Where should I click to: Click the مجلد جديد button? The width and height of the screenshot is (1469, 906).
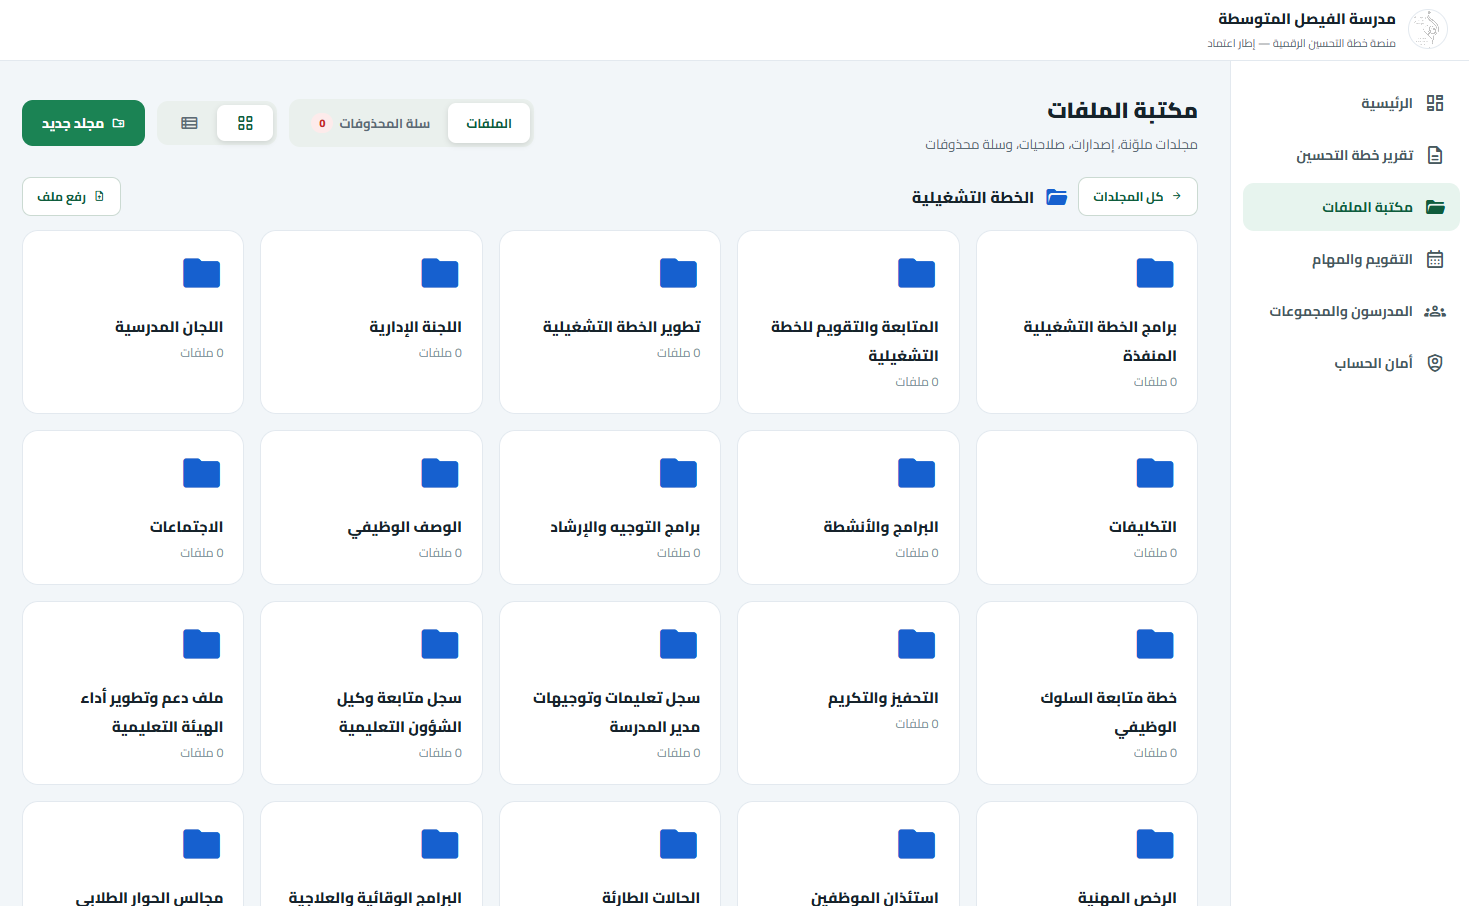click(83, 123)
